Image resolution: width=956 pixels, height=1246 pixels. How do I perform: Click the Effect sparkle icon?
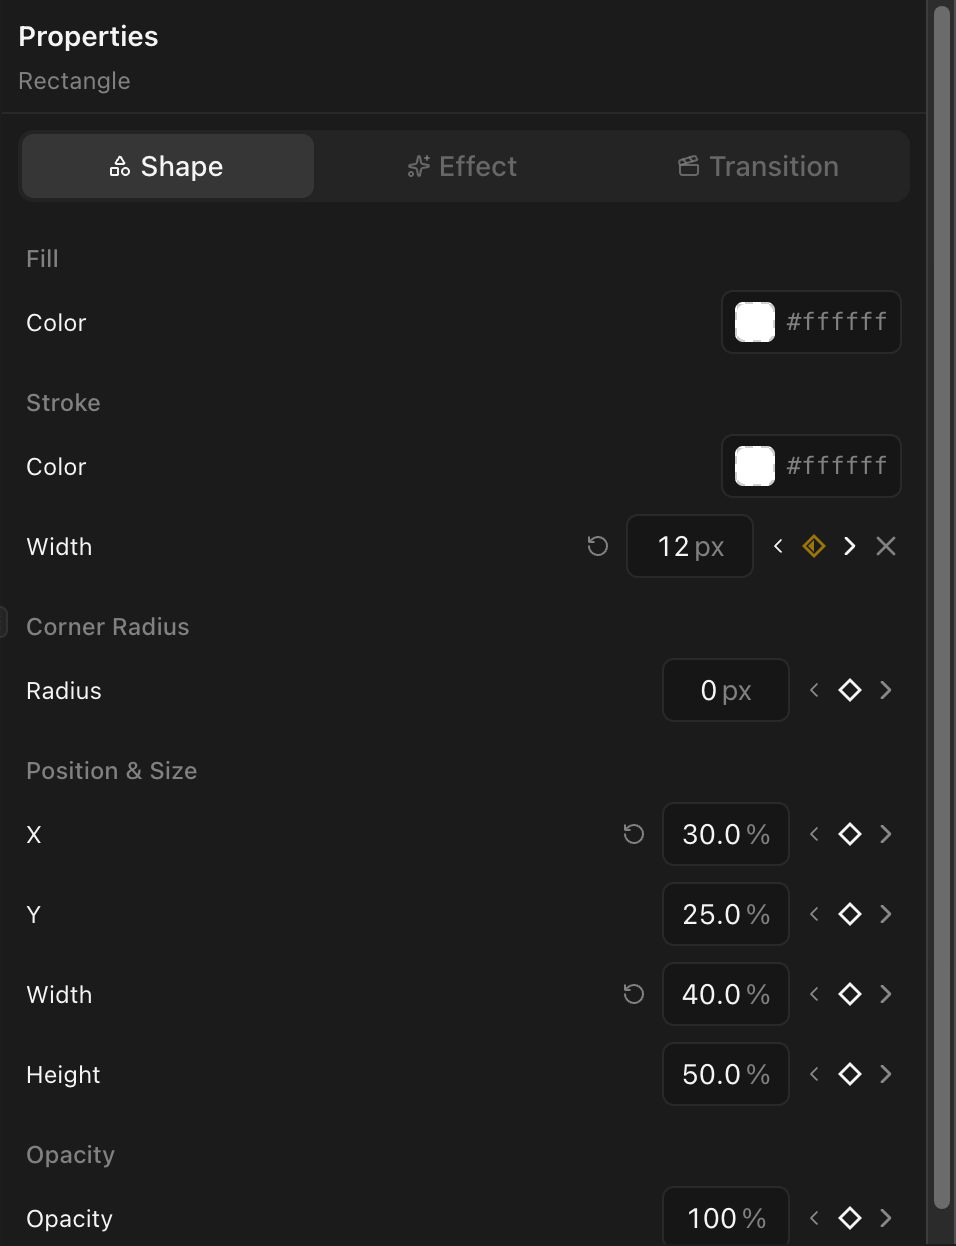(x=418, y=166)
